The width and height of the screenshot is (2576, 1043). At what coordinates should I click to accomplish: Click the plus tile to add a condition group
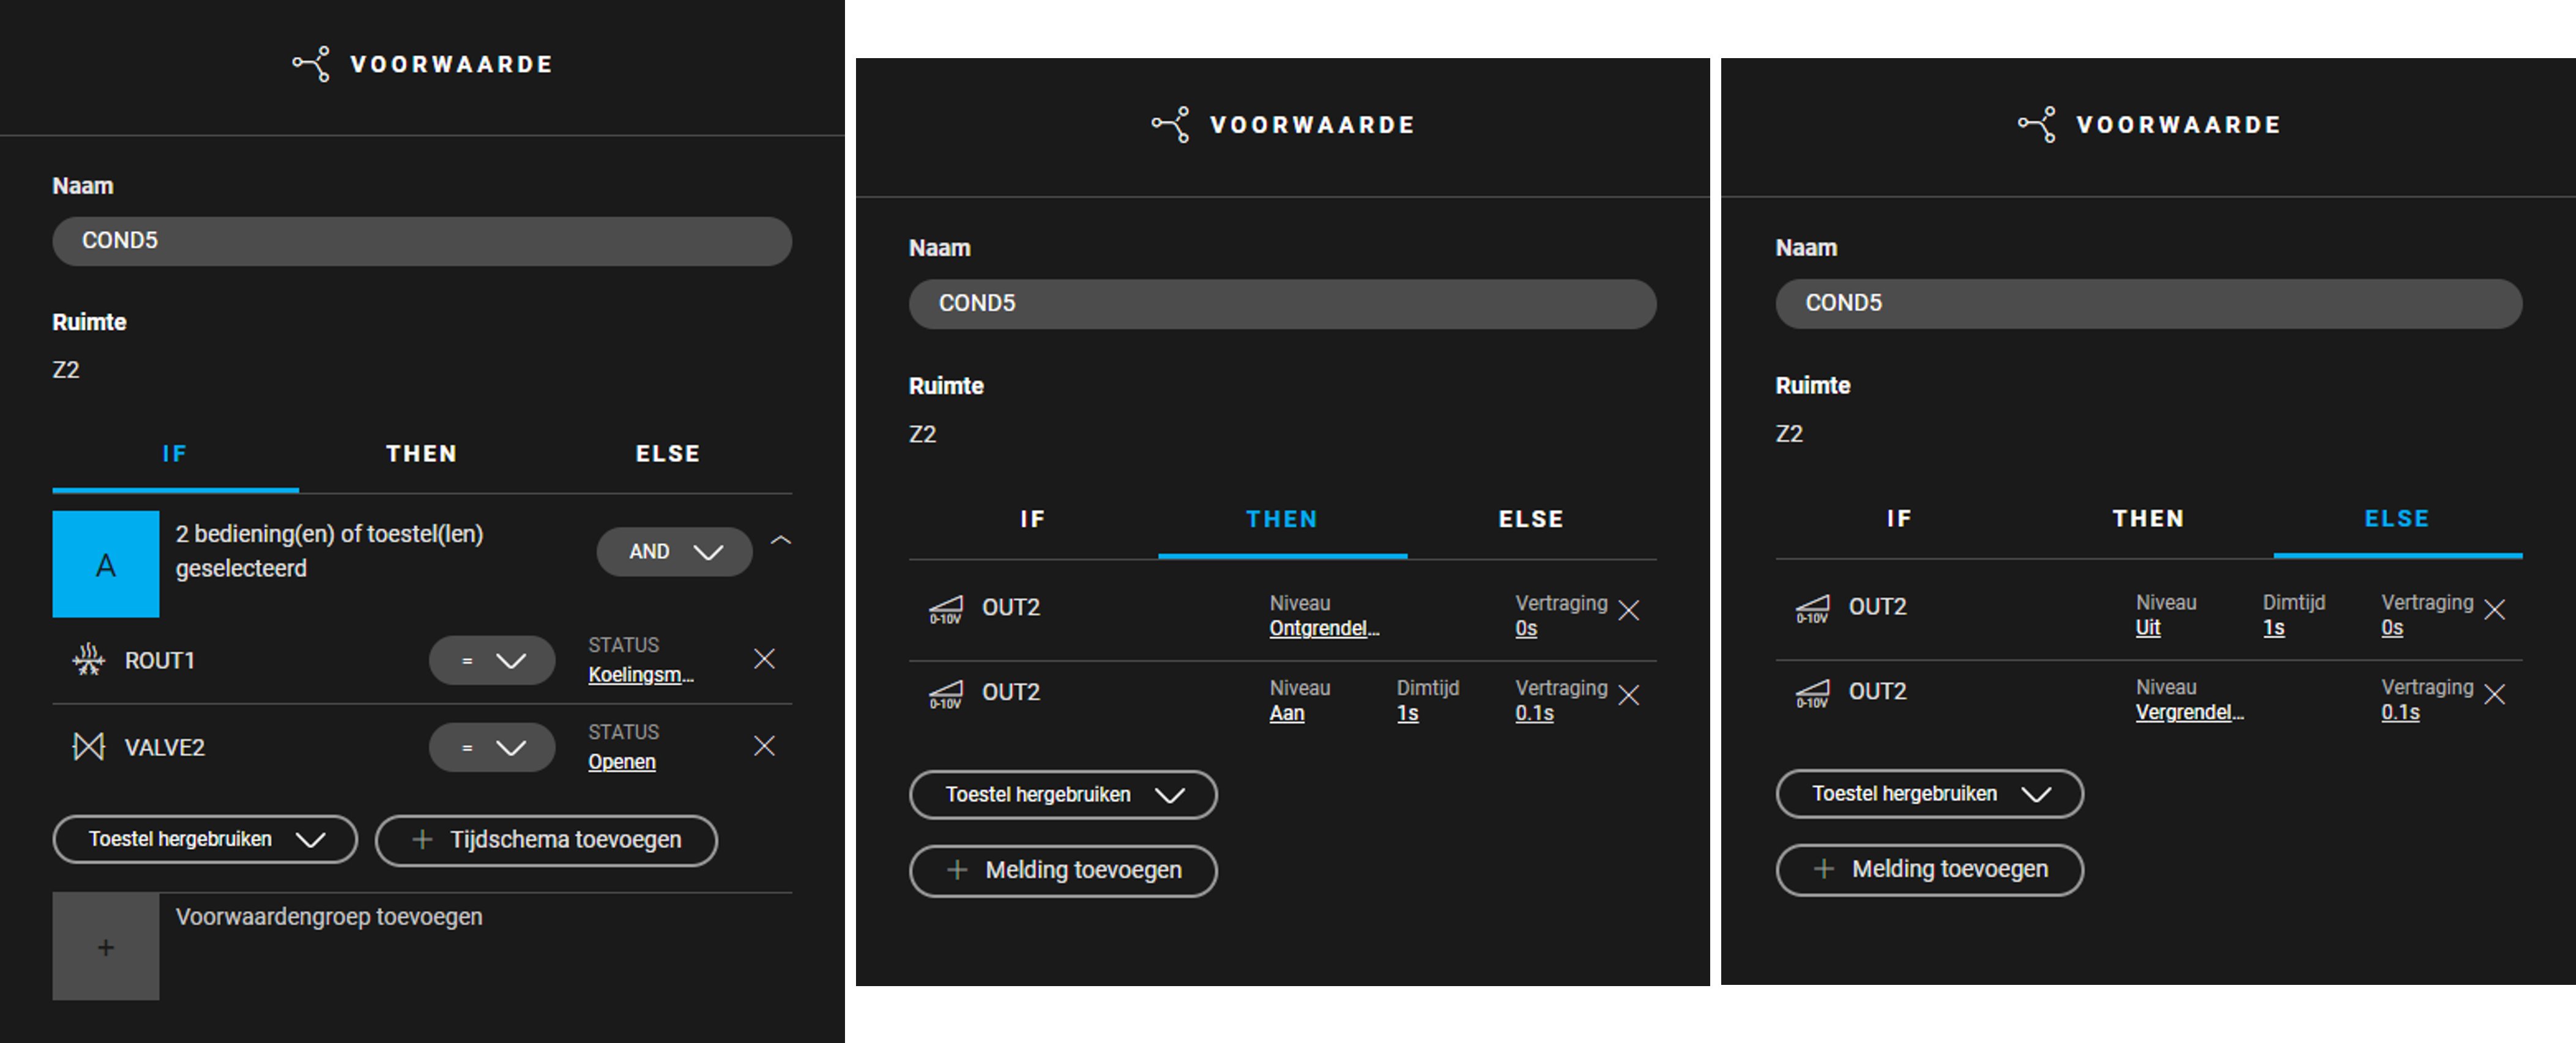pyautogui.click(x=106, y=946)
